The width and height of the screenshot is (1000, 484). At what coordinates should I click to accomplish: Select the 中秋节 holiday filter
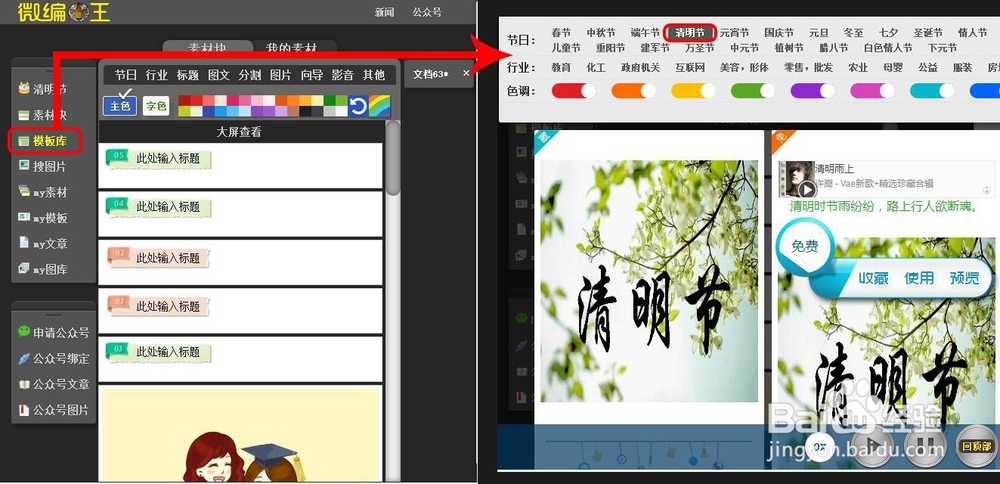coord(601,33)
